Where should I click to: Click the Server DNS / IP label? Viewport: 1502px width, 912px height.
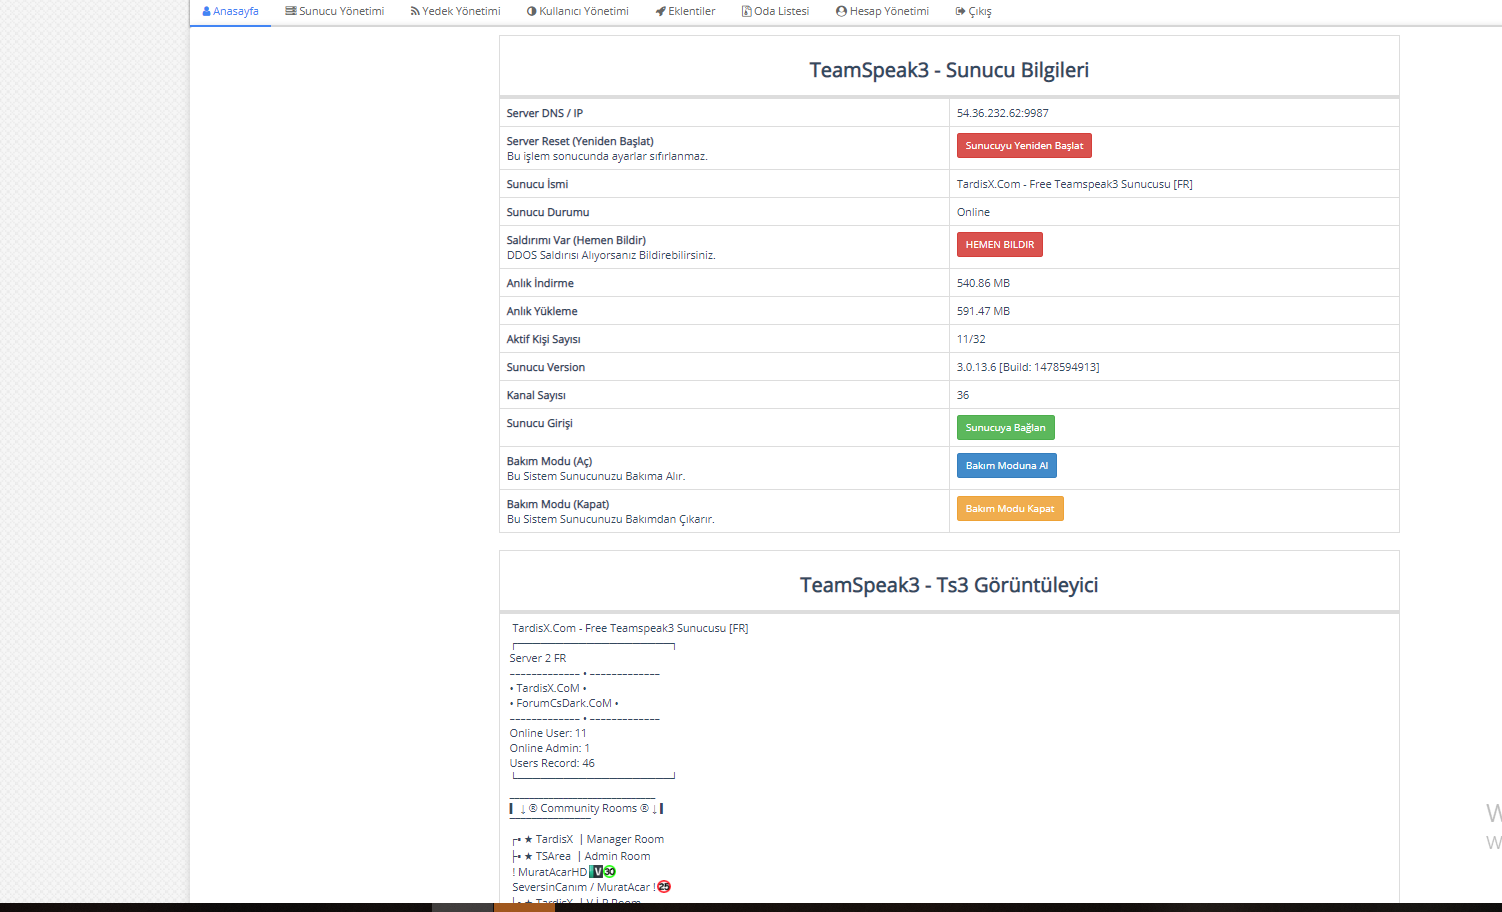[545, 113]
